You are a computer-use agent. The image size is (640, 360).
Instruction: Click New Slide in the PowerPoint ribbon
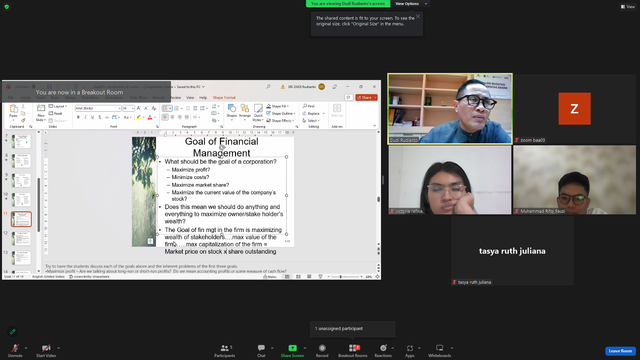tap(41, 112)
